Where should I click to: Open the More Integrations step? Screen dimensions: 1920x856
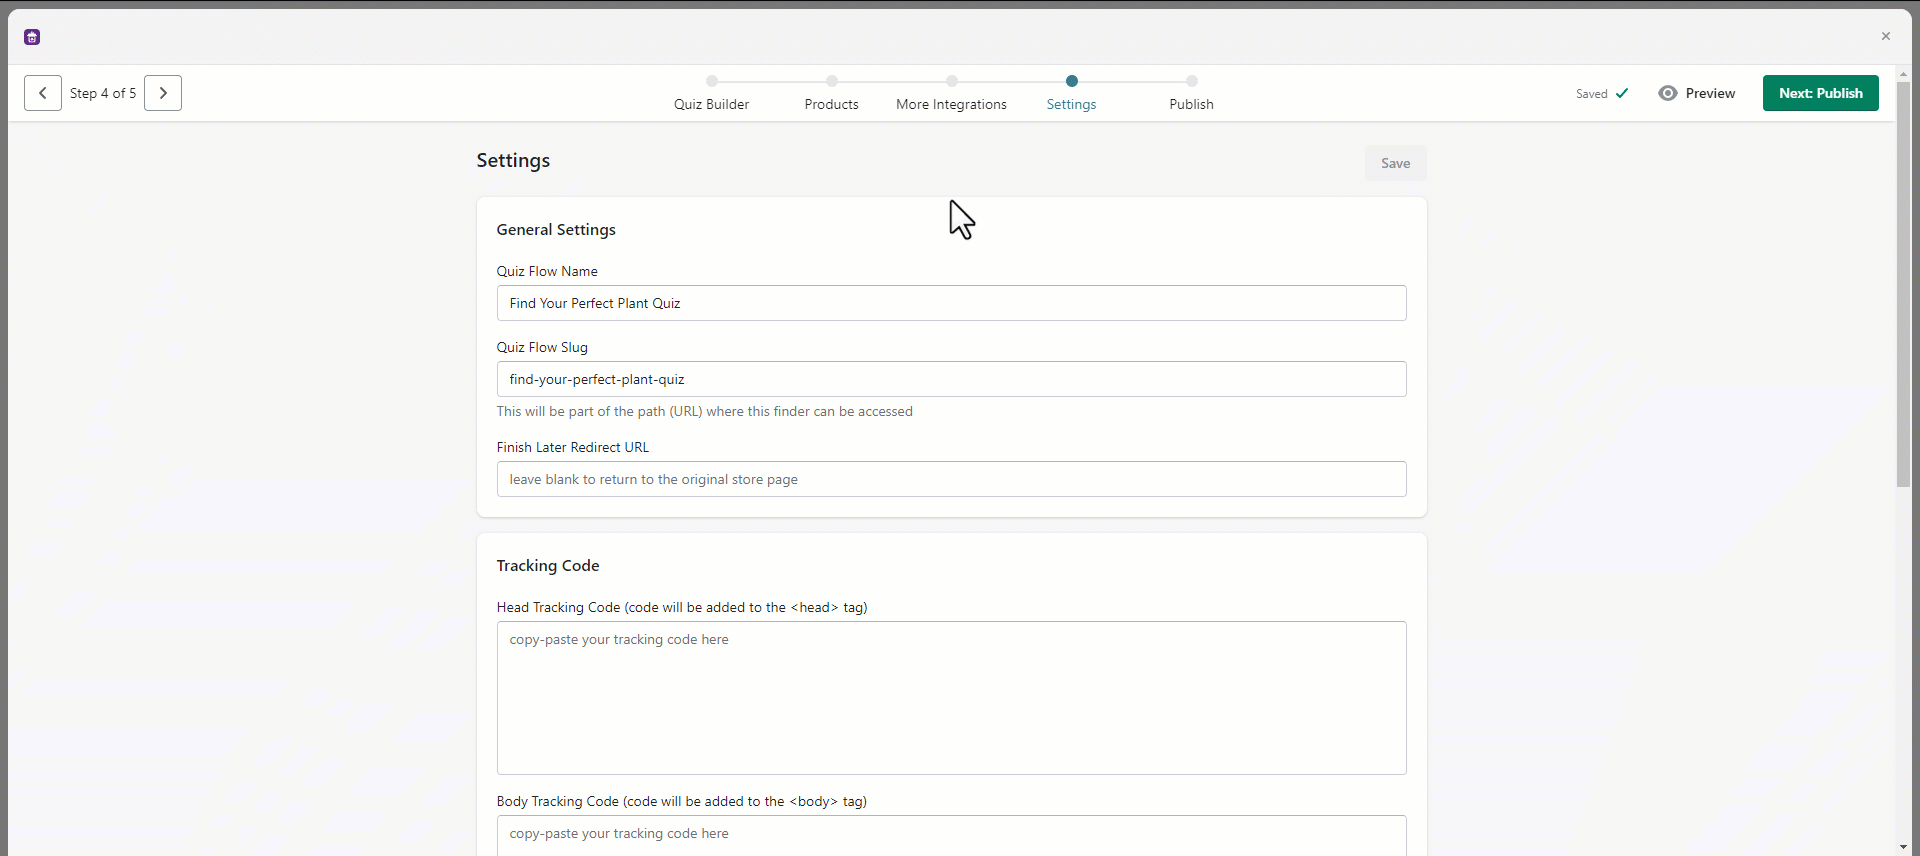[951, 94]
